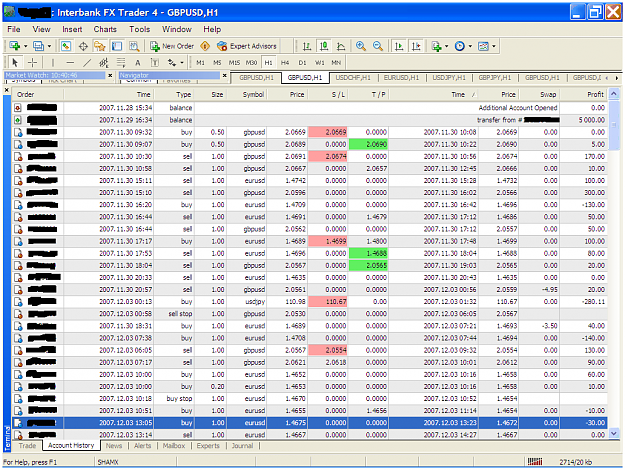Viewport: 625px width, 470px height.
Task: Switch timeframe to M15
Action: point(234,63)
